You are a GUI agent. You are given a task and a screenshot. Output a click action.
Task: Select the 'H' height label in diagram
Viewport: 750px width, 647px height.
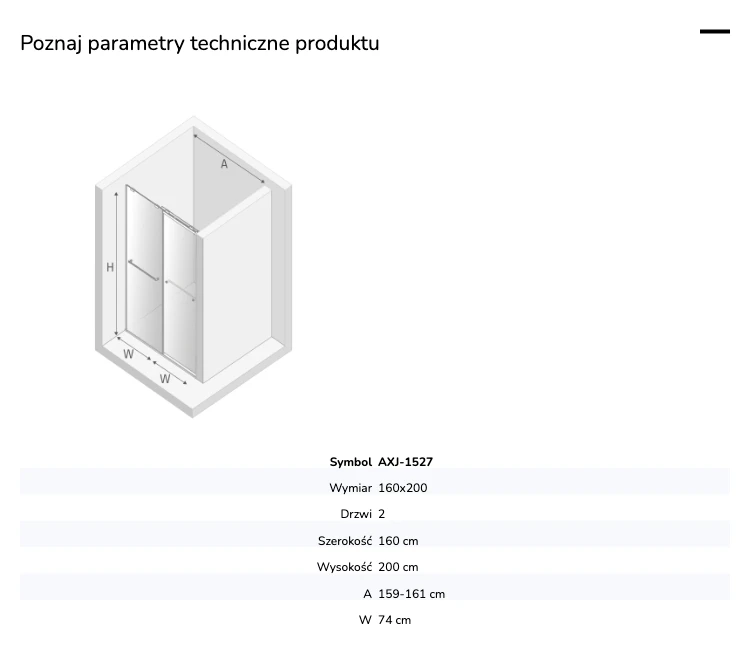coord(110,267)
